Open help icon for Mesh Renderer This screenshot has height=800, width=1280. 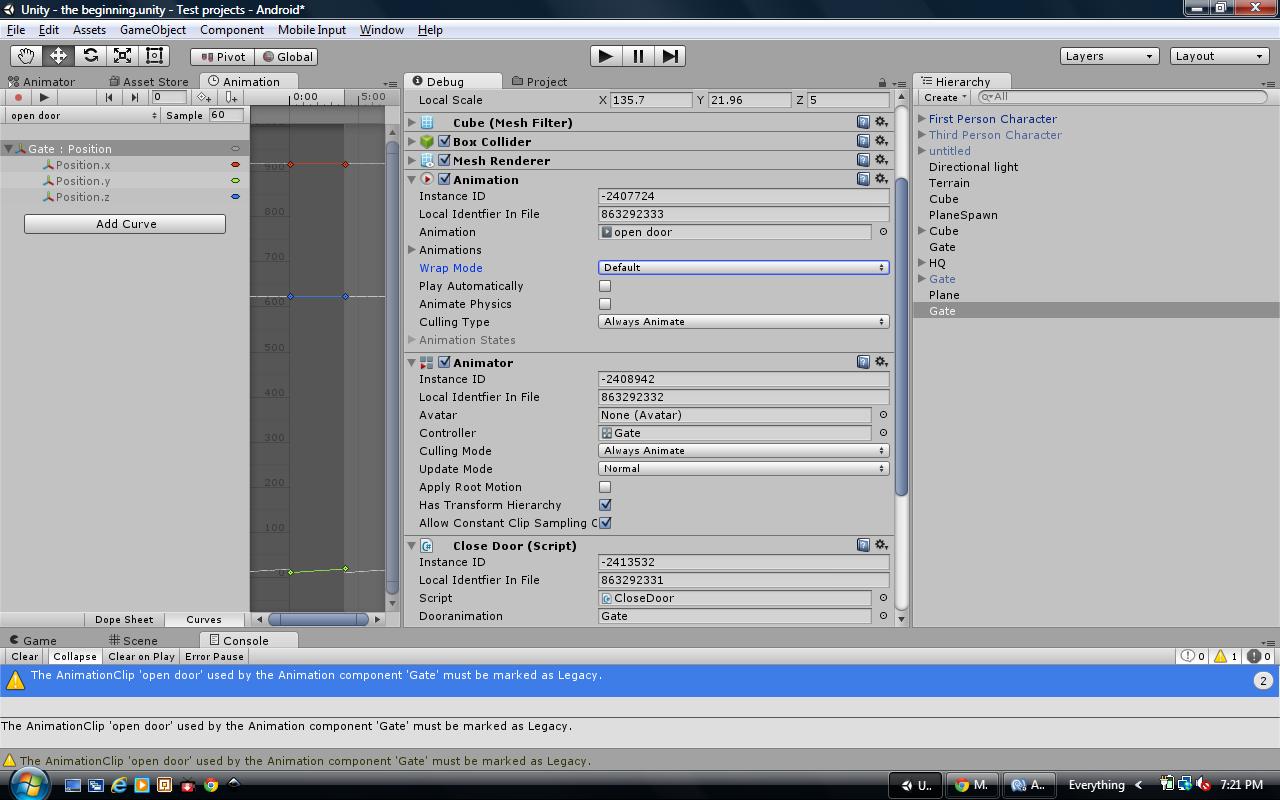coord(863,160)
